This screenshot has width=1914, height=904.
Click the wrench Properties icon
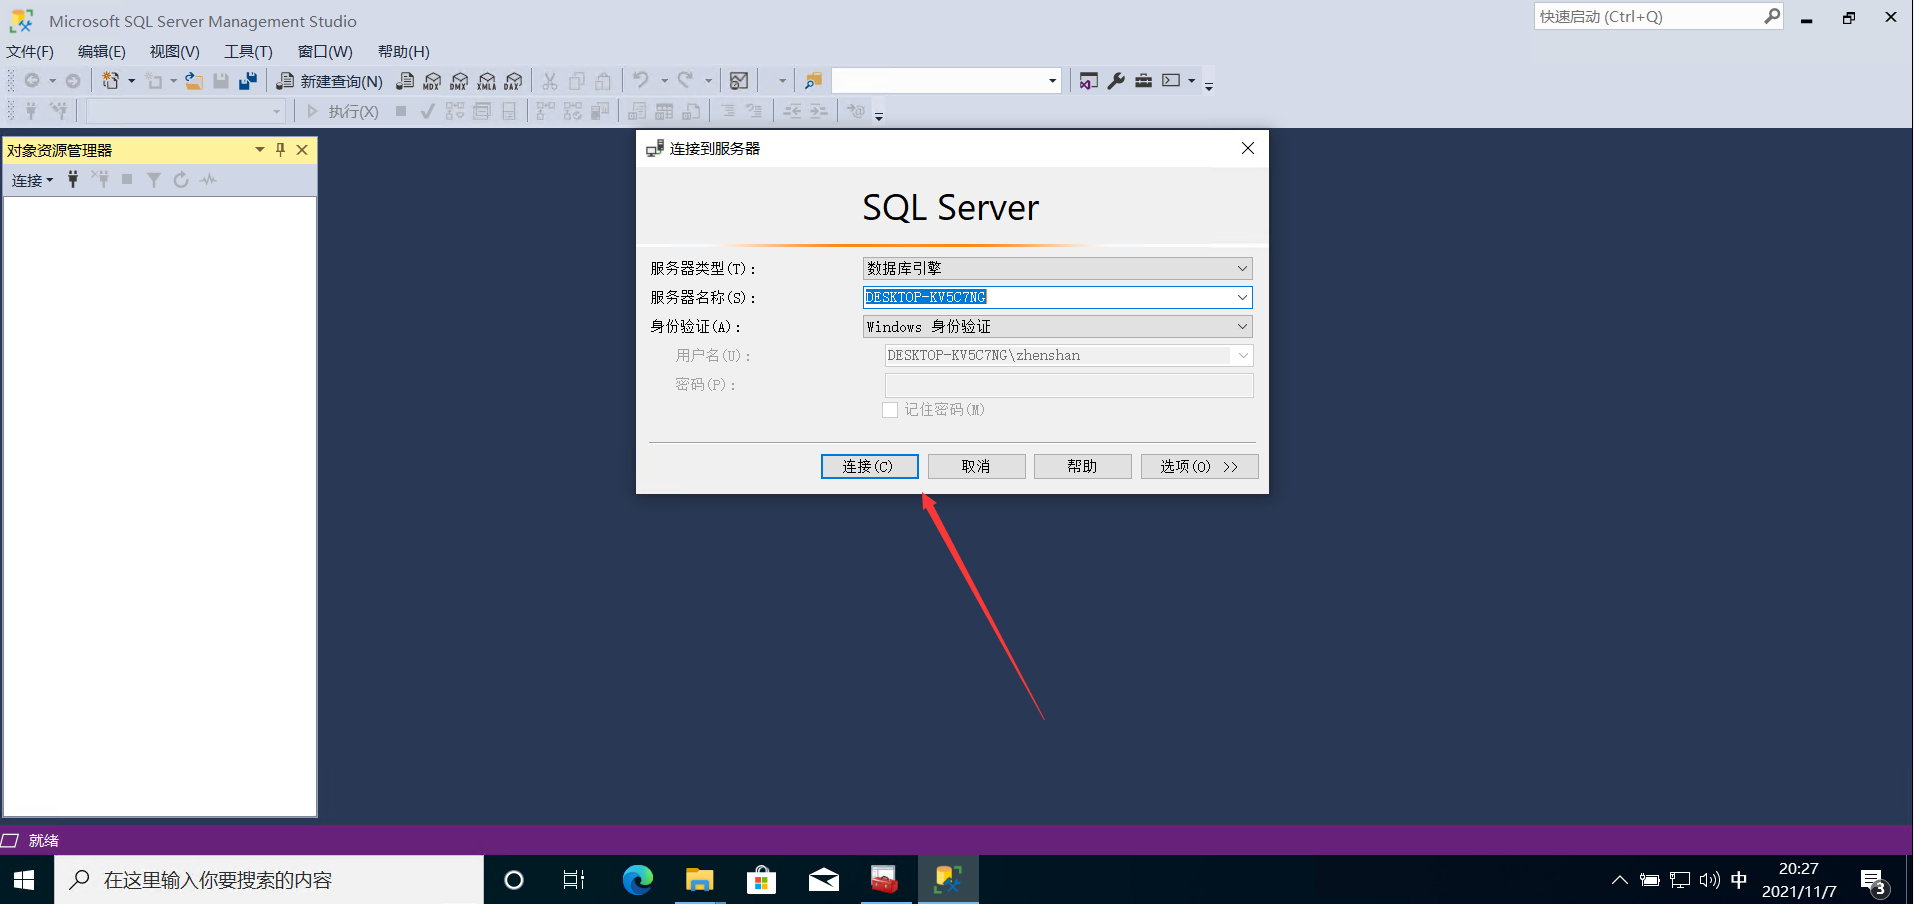coord(1116,81)
